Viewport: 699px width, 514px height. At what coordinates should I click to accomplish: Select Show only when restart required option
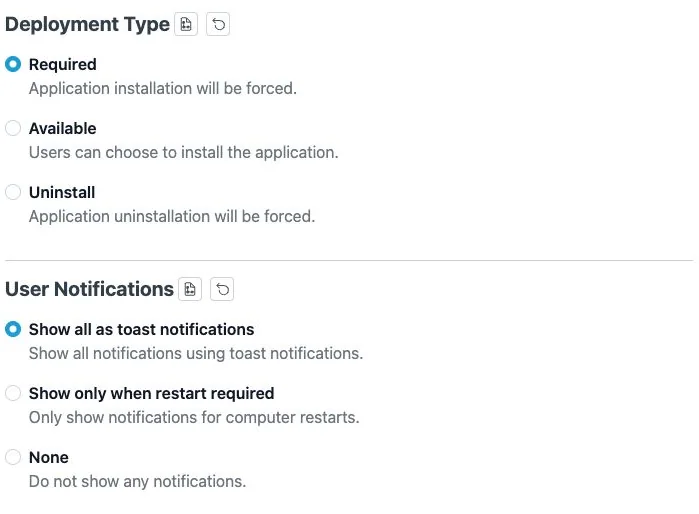[13, 393]
